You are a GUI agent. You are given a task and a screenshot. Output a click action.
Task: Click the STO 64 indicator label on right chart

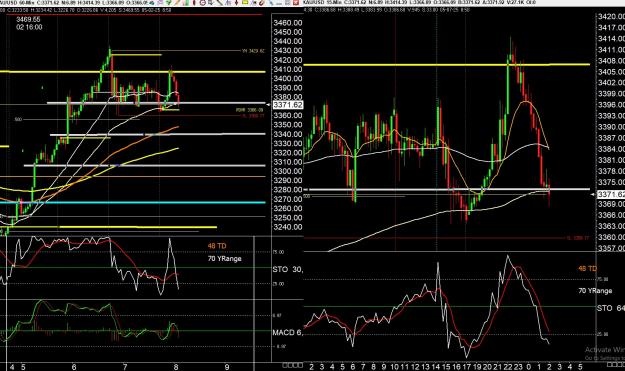tap(611, 308)
